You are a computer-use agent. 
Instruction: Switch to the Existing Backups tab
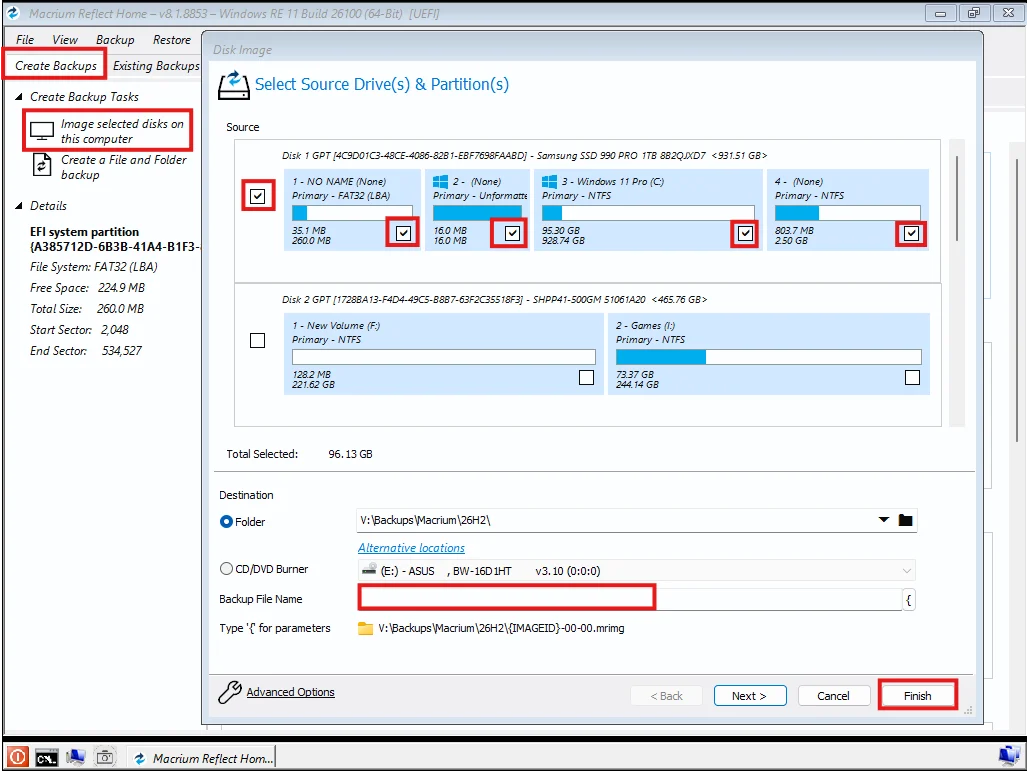[156, 66]
